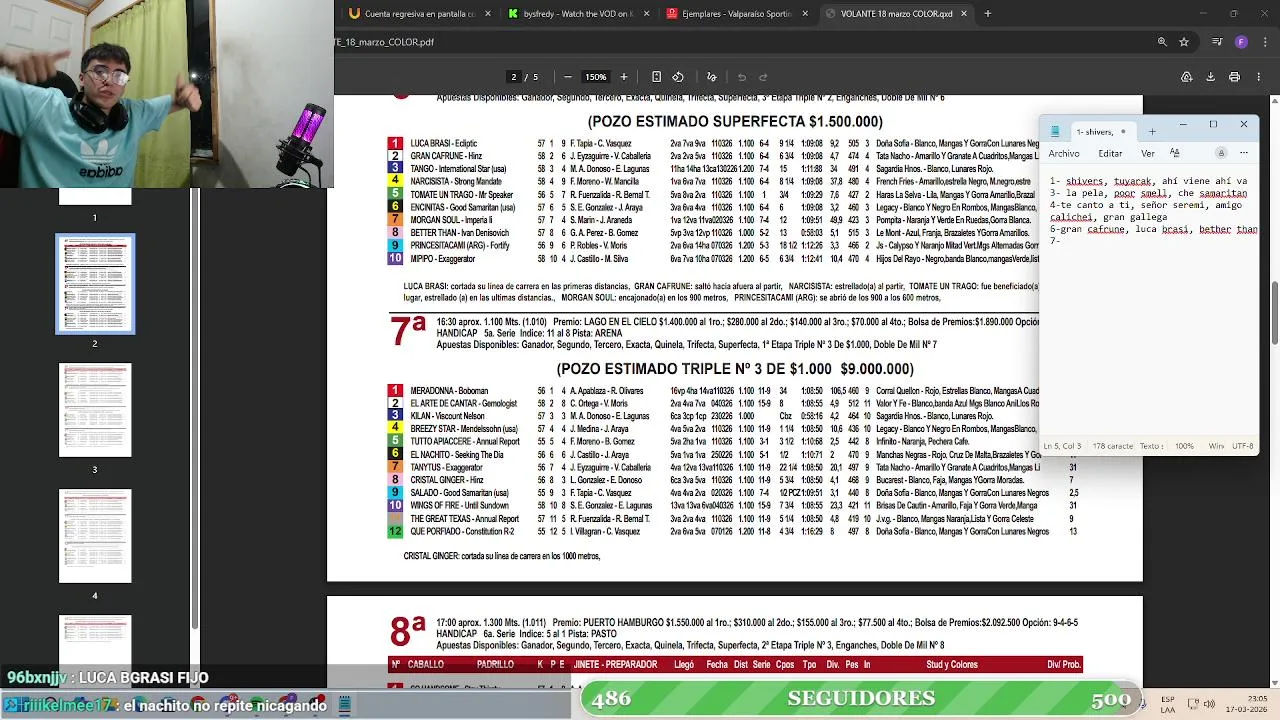The height and width of the screenshot is (720, 1280).
Task: Open the browser profile avatar
Action: point(1241,42)
